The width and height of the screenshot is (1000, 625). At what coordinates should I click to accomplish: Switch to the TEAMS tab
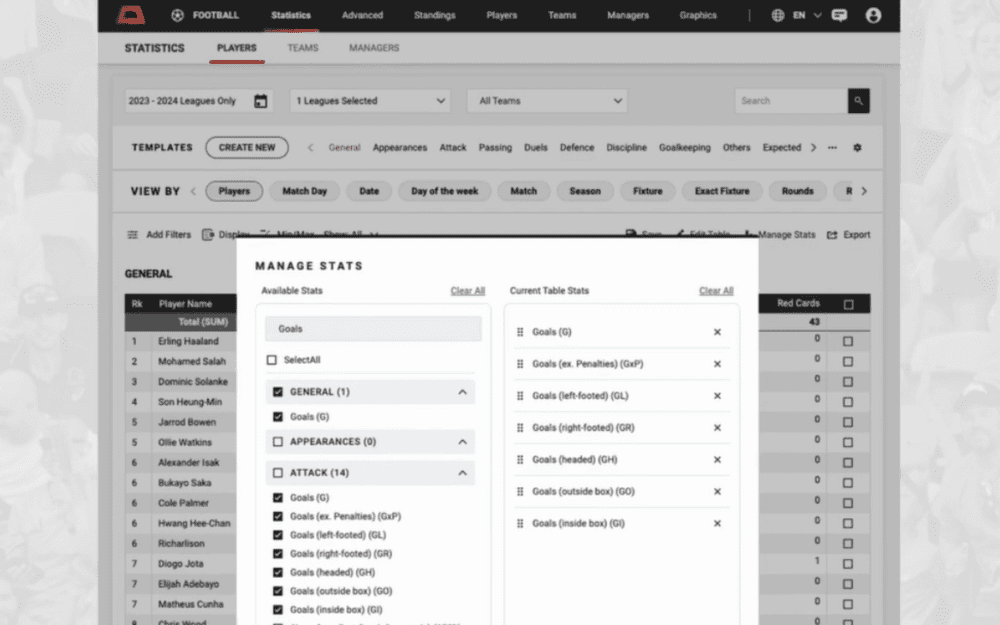(x=303, y=48)
